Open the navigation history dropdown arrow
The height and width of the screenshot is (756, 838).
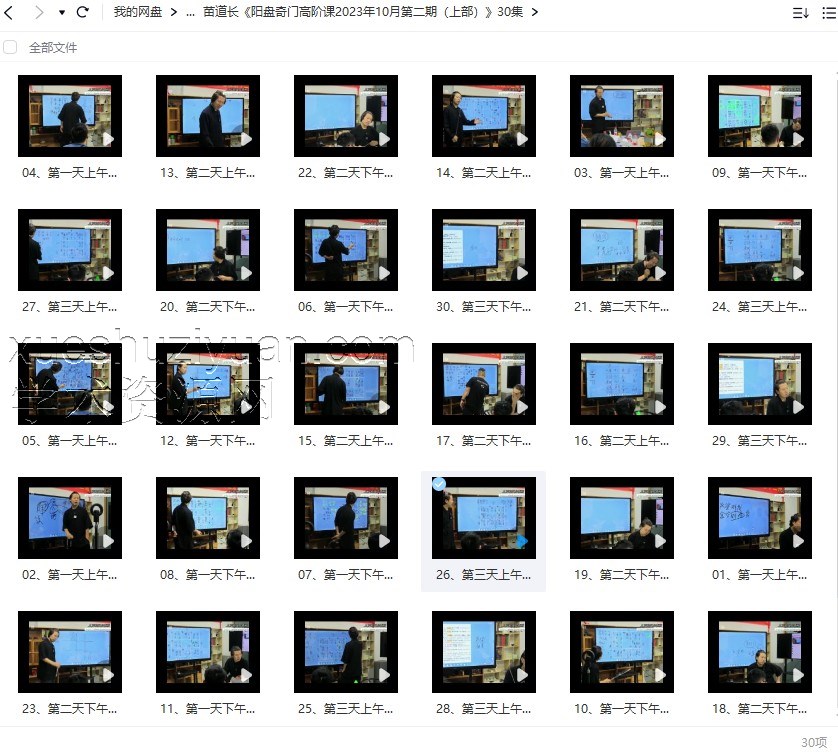click(x=62, y=13)
